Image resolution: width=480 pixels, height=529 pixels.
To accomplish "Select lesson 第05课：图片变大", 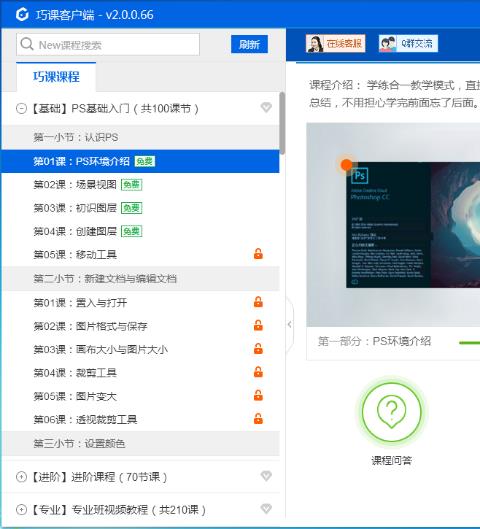I will (x=140, y=396).
